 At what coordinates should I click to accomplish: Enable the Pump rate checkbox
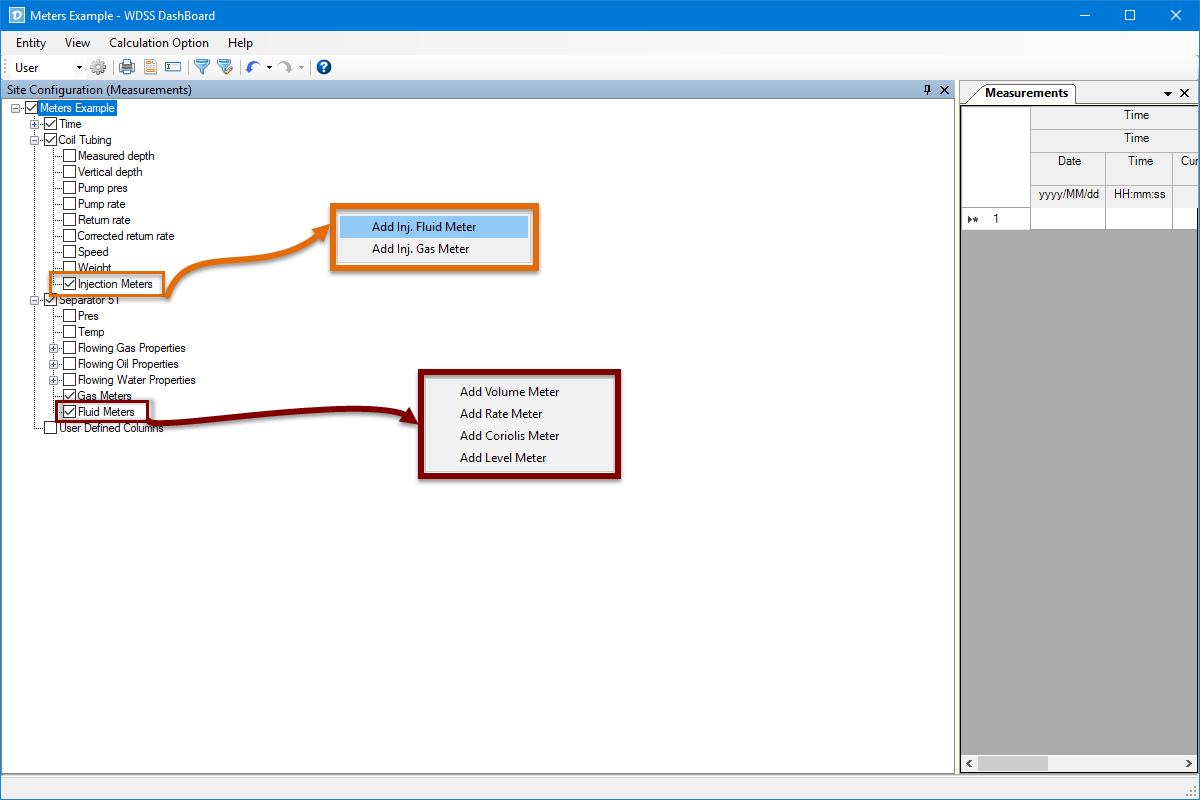pyautogui.click(x=70, y=204)
